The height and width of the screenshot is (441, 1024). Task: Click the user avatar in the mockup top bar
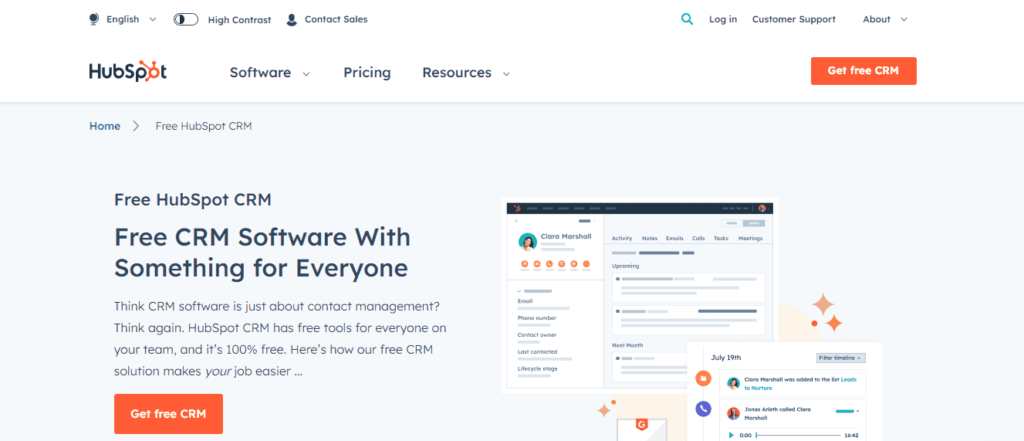[761, 208]
